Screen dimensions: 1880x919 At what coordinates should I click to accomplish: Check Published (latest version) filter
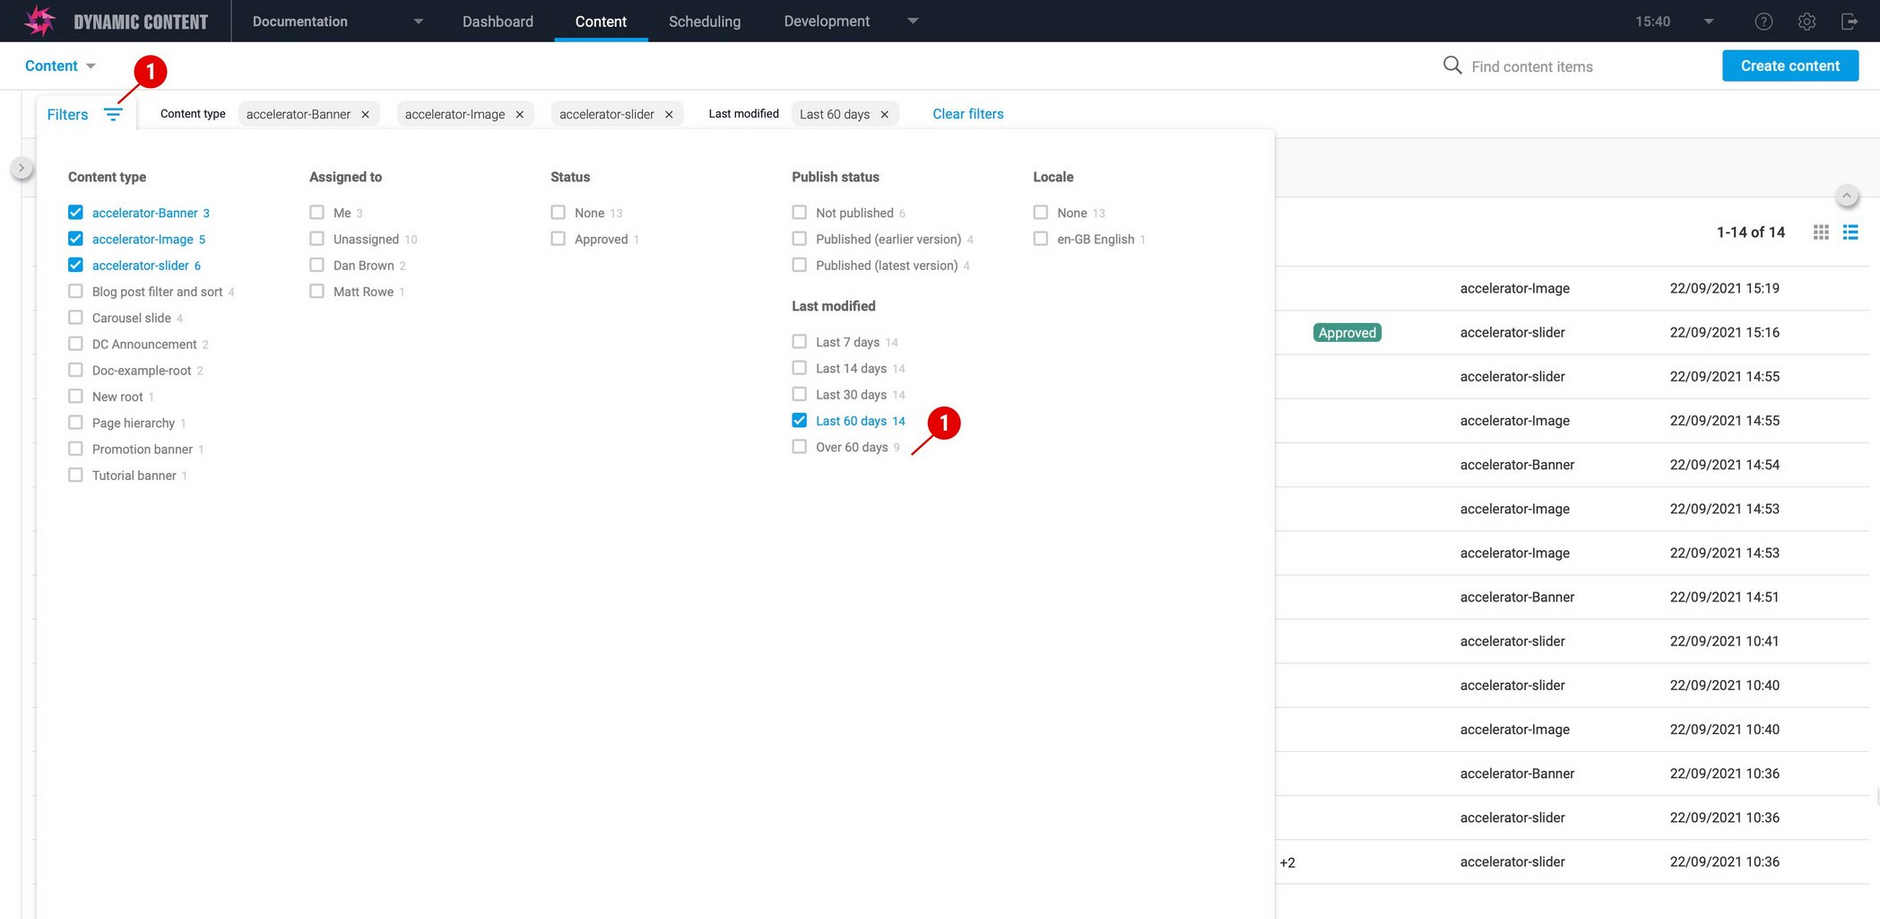point(799,265)
